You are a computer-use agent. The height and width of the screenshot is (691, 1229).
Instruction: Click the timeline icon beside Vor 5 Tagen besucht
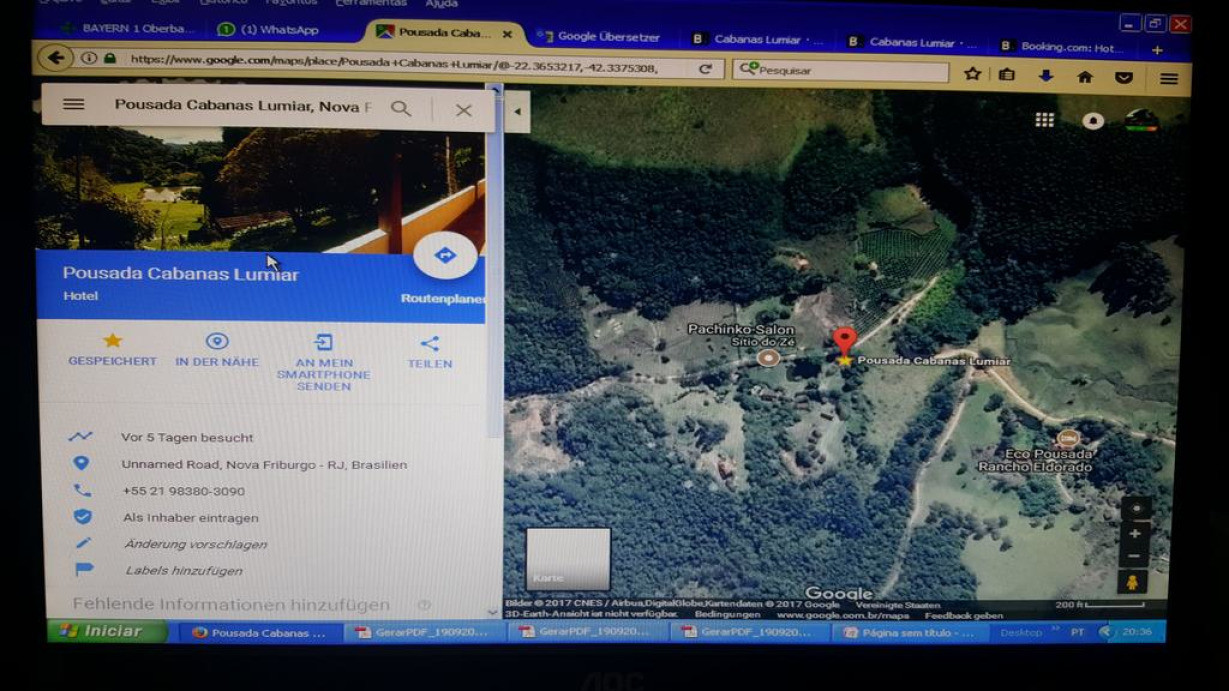pos(80,437)
